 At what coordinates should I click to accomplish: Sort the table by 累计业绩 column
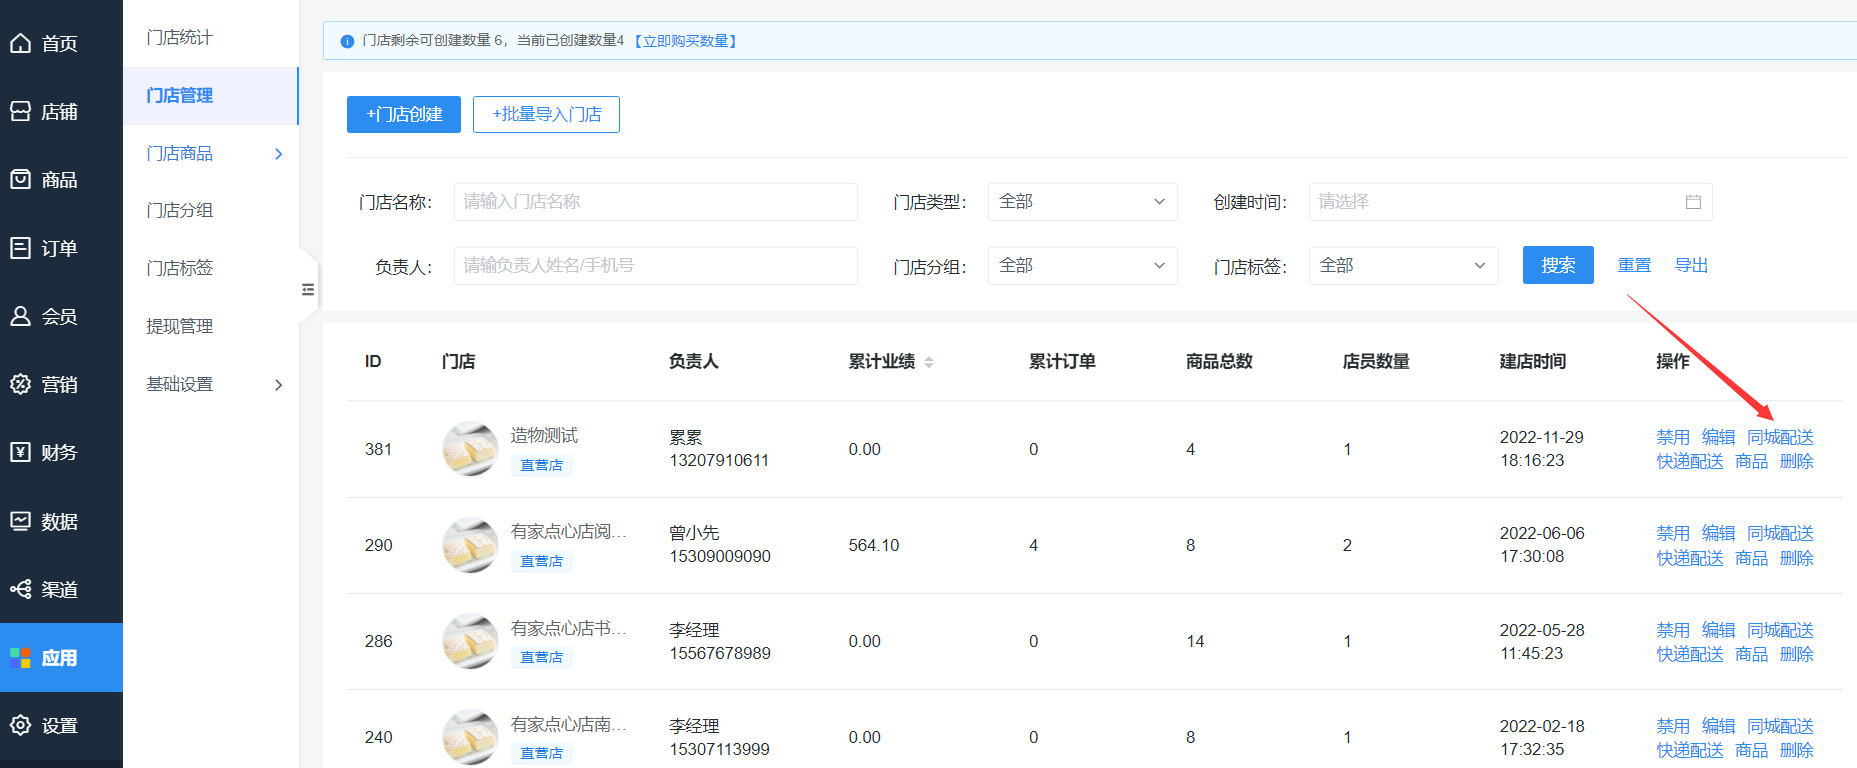[x=929, y=362]
